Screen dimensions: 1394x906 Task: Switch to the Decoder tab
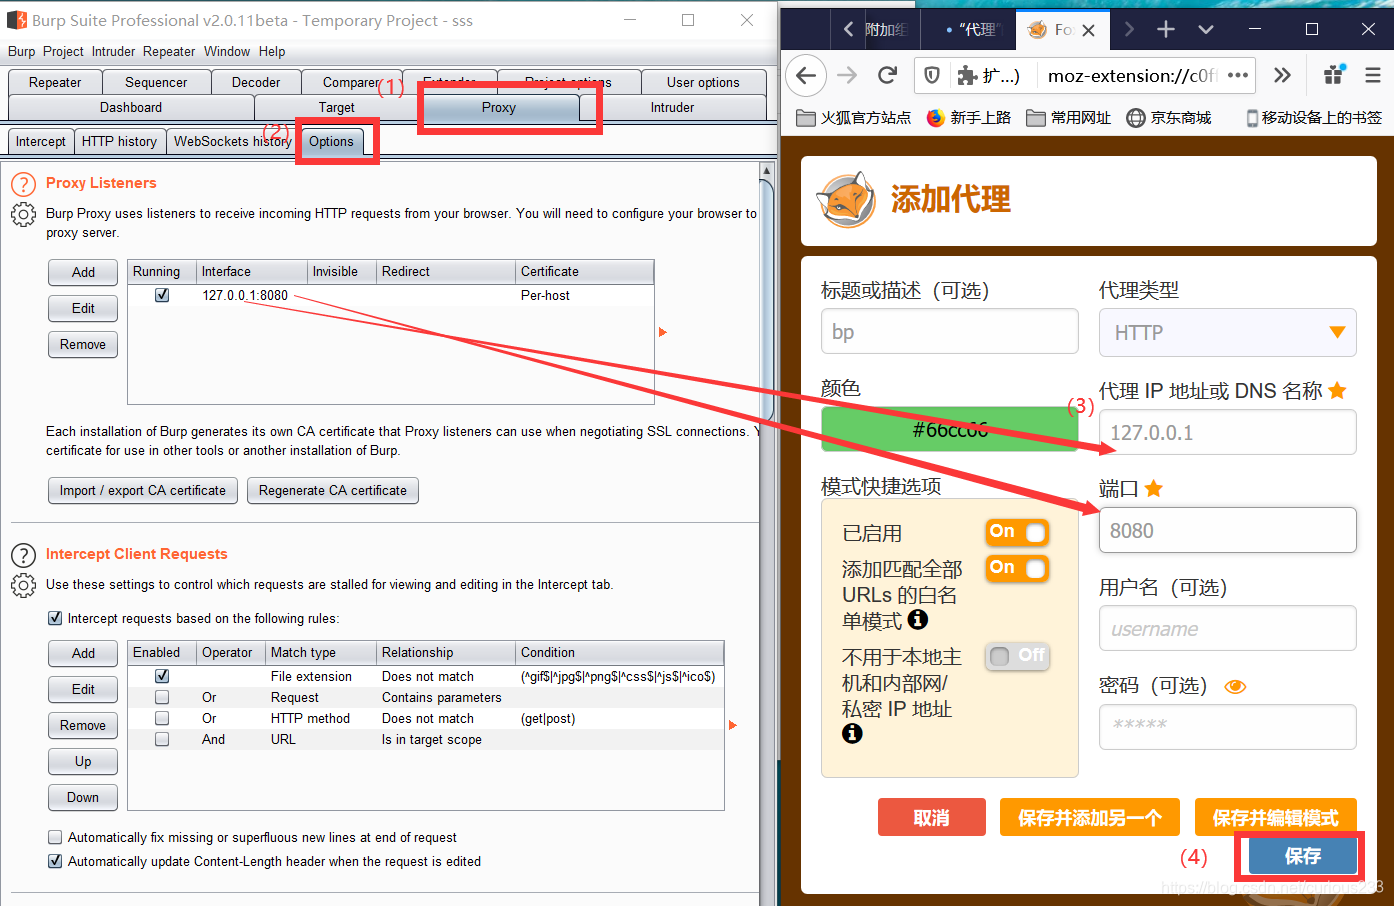(x=256, y=82)
